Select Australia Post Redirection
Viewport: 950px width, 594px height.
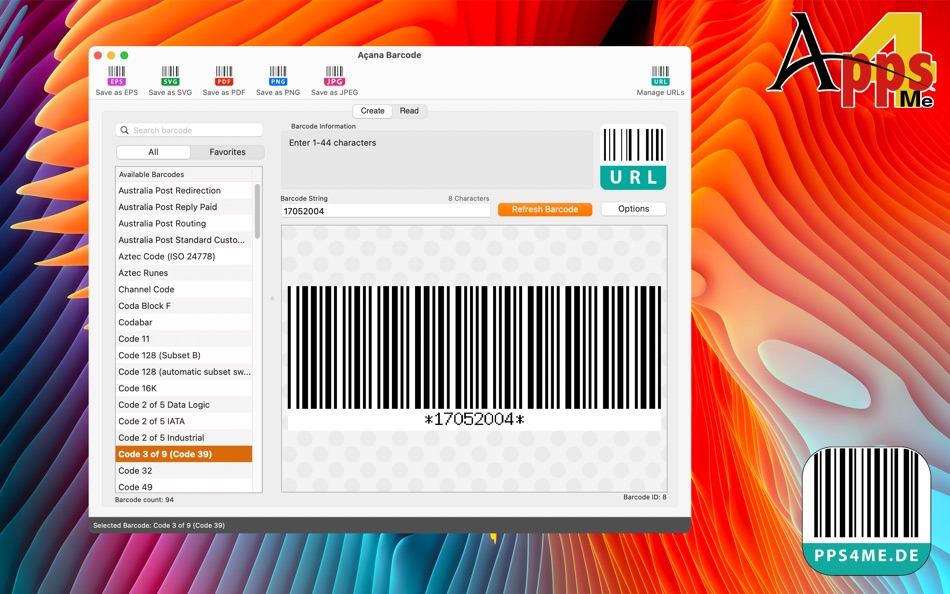pyautogui.click(x=184, y=190)
